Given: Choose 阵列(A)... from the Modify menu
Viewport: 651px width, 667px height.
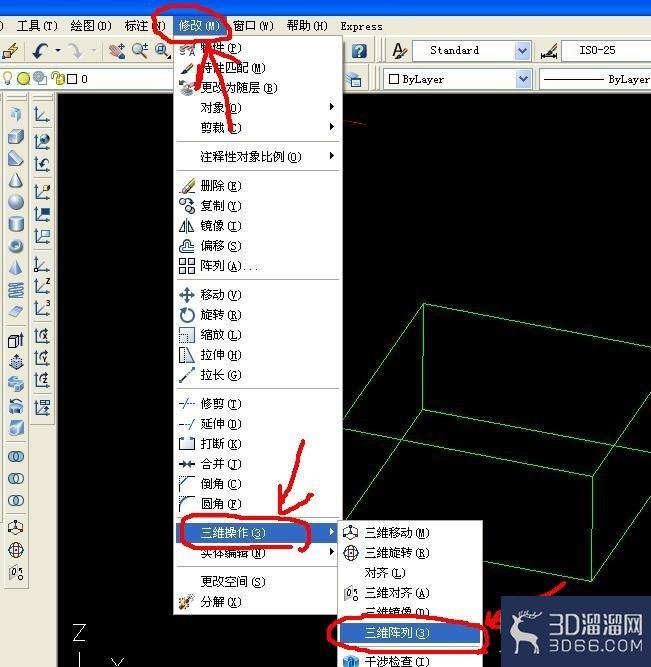Looking at the screenshot, I should 259,266.
